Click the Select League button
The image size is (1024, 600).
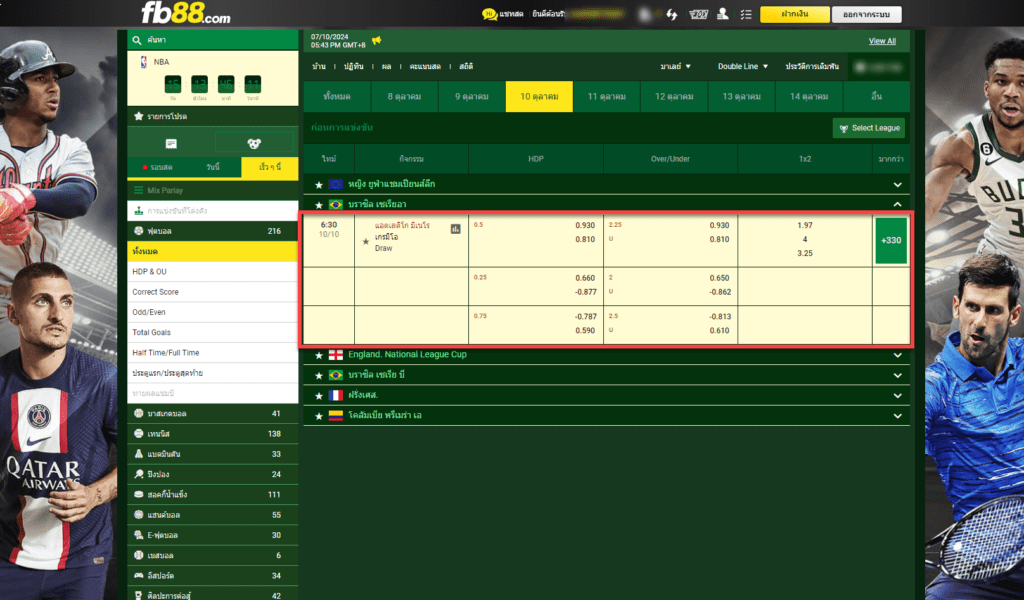(869, 128)
